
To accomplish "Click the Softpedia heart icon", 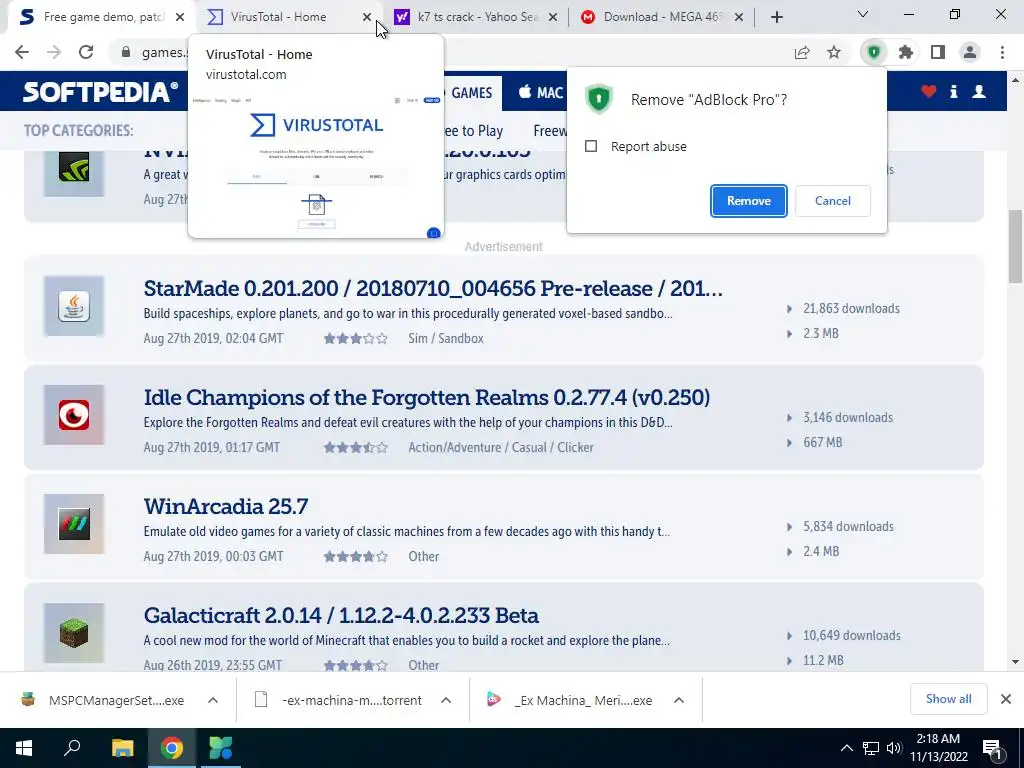I will (929, 91).
